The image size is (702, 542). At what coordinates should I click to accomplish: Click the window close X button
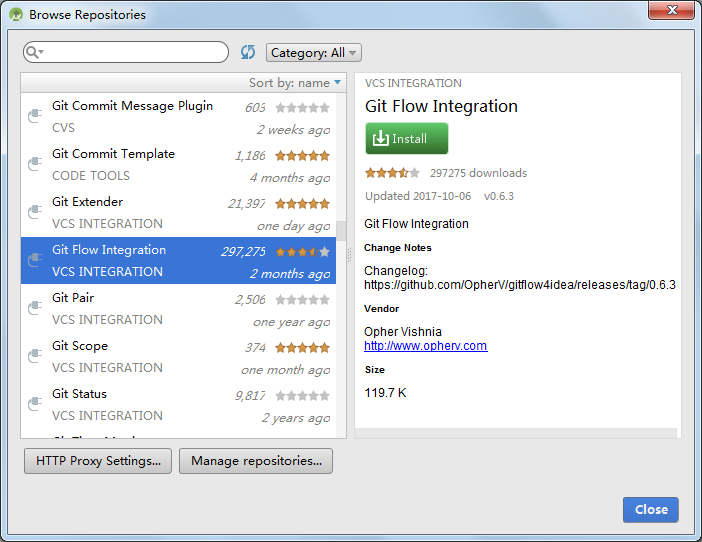click(671, 10)
